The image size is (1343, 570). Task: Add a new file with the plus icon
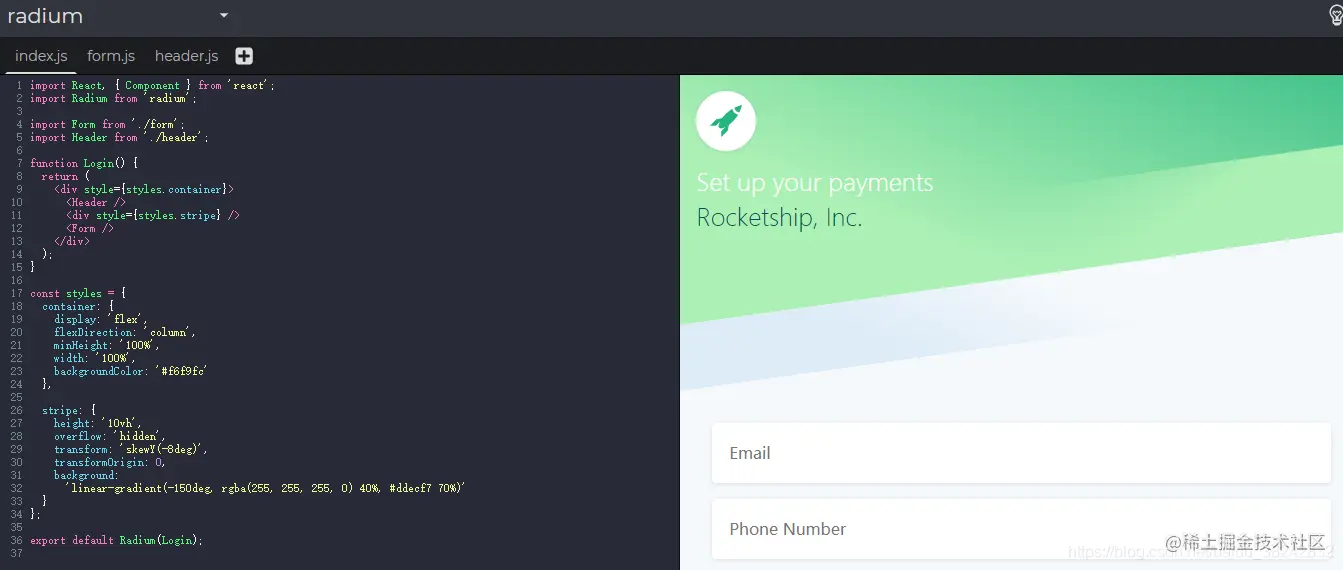click(x=244, y=56)
